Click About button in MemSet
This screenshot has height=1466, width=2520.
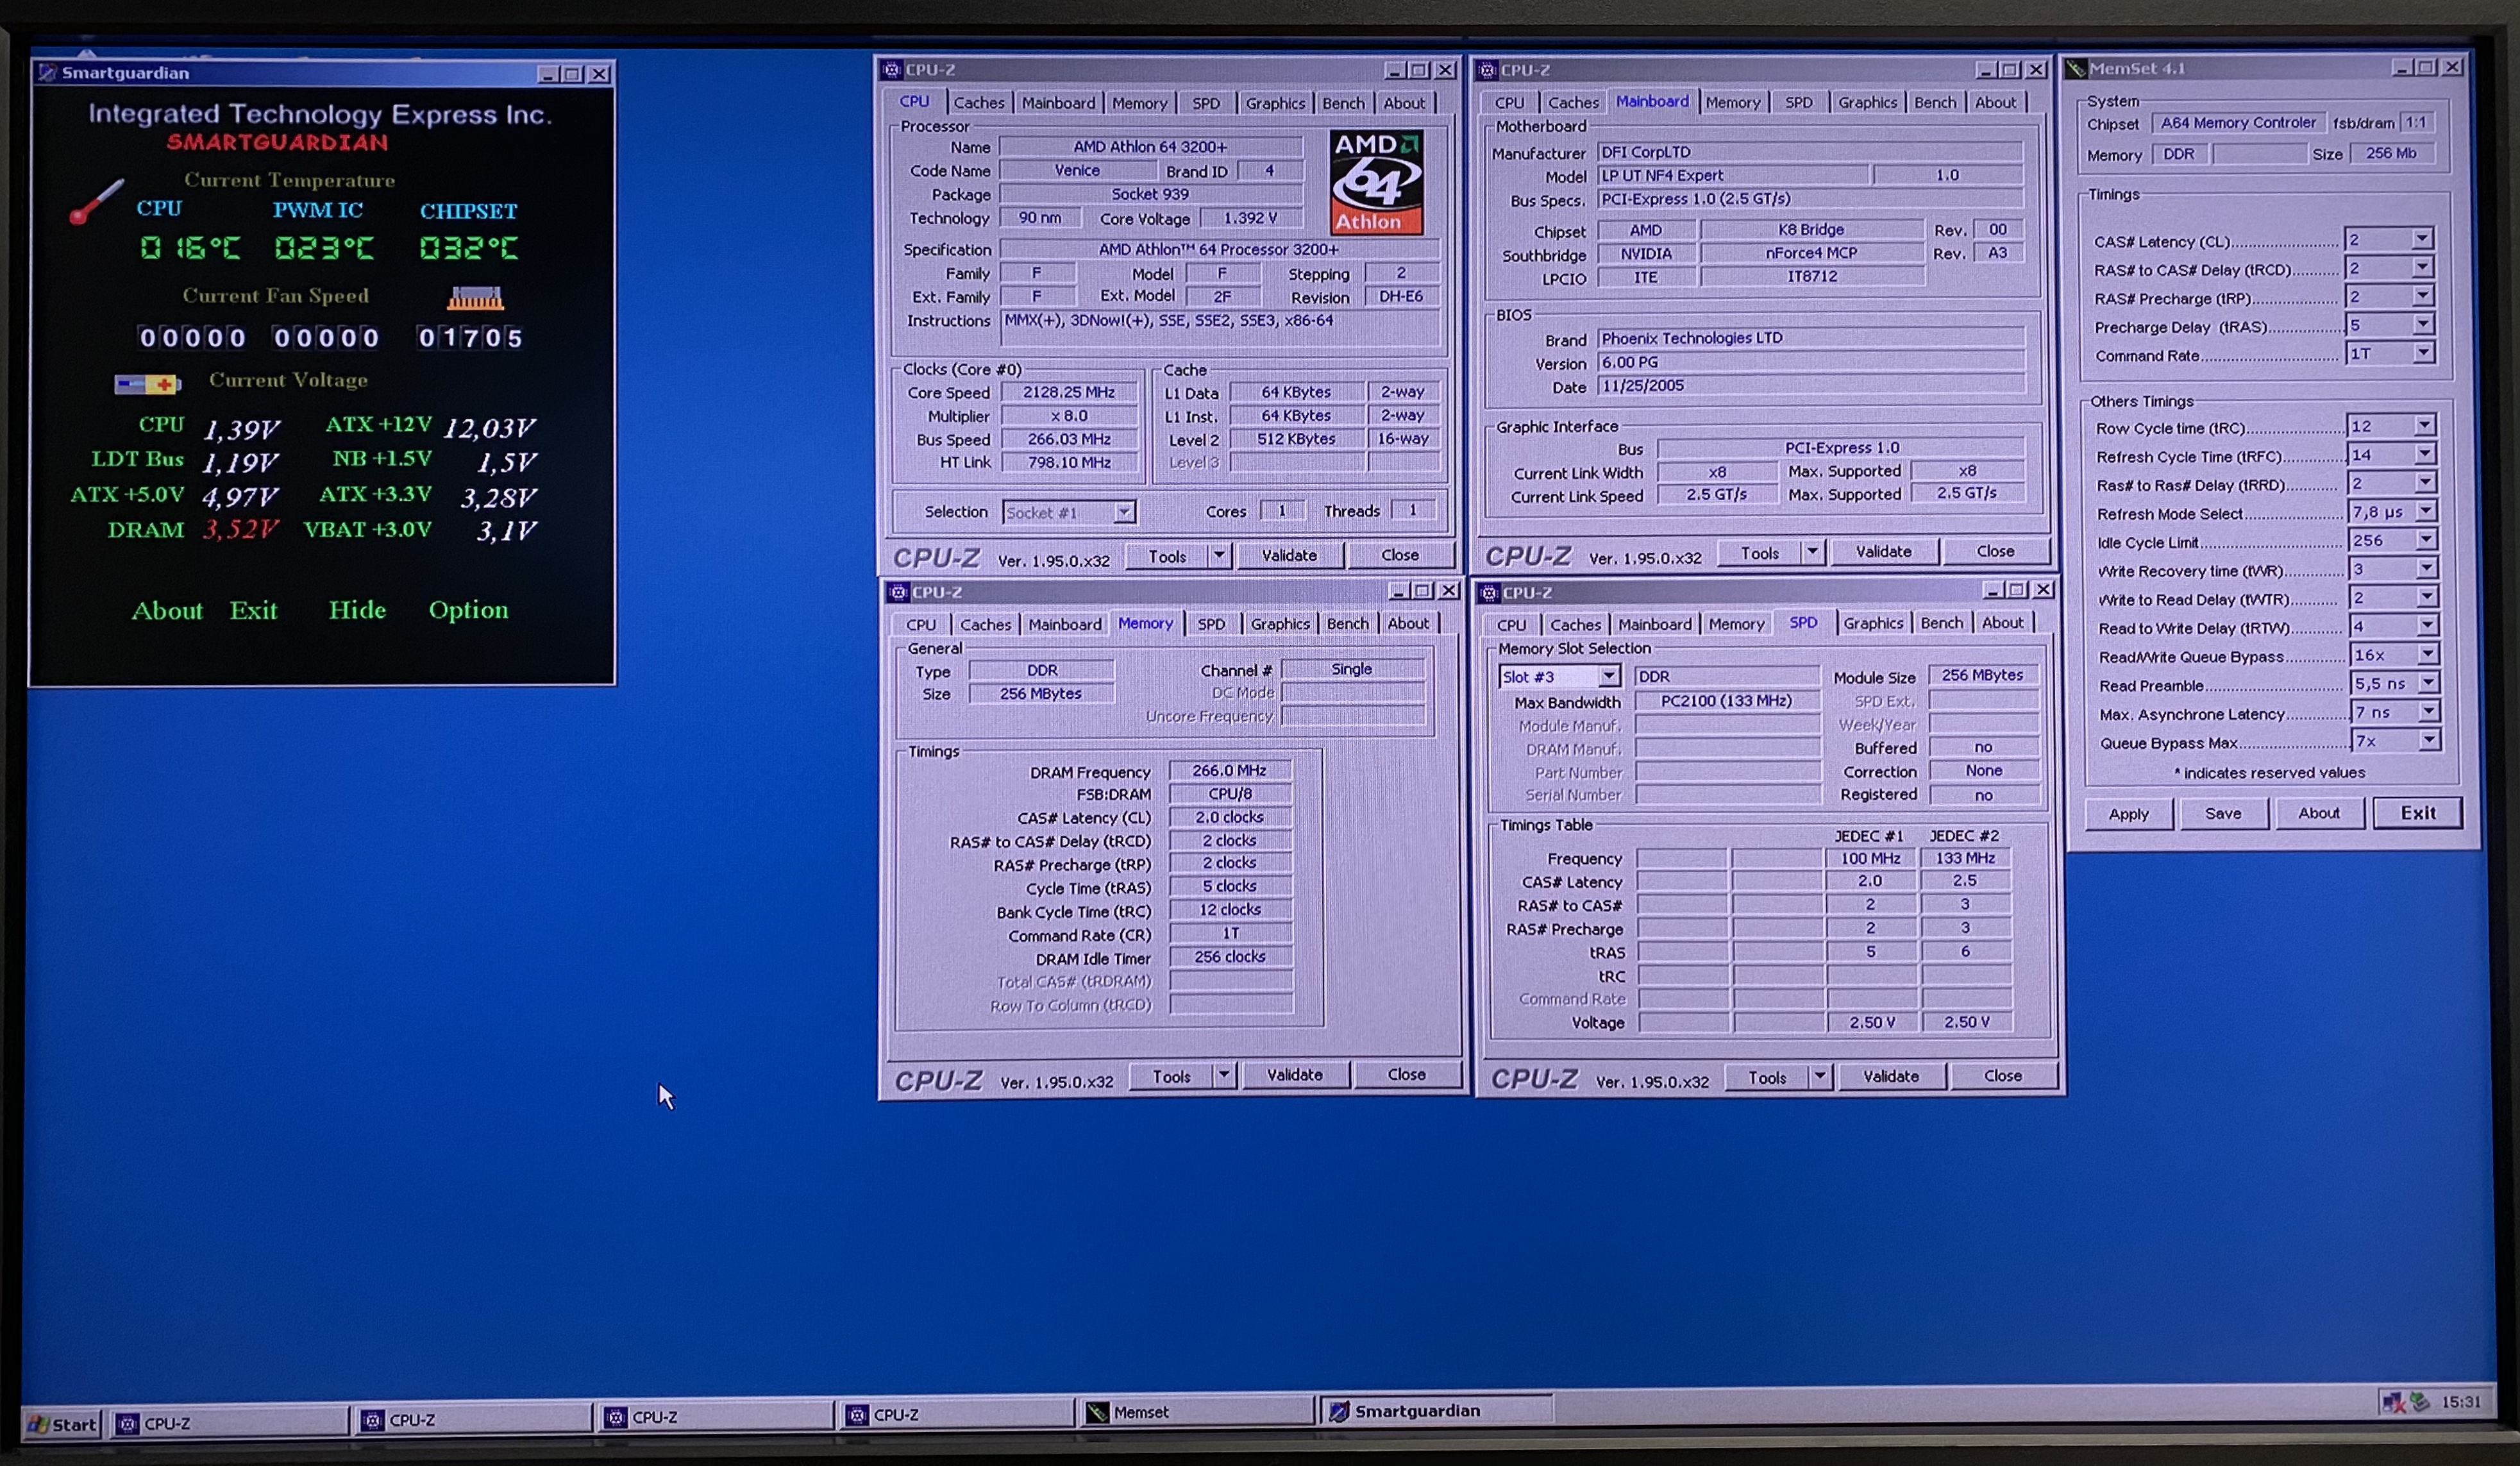click(2318, 813)
